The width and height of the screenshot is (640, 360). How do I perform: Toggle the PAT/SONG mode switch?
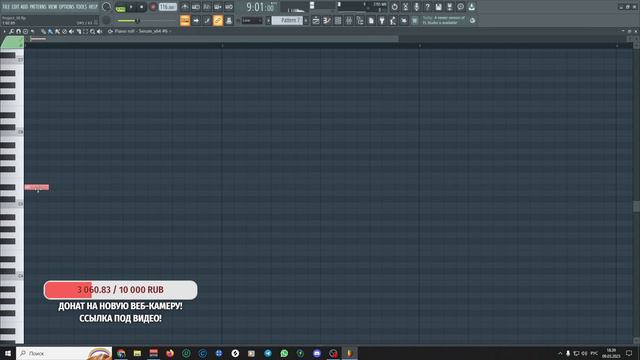coord(121,8)
